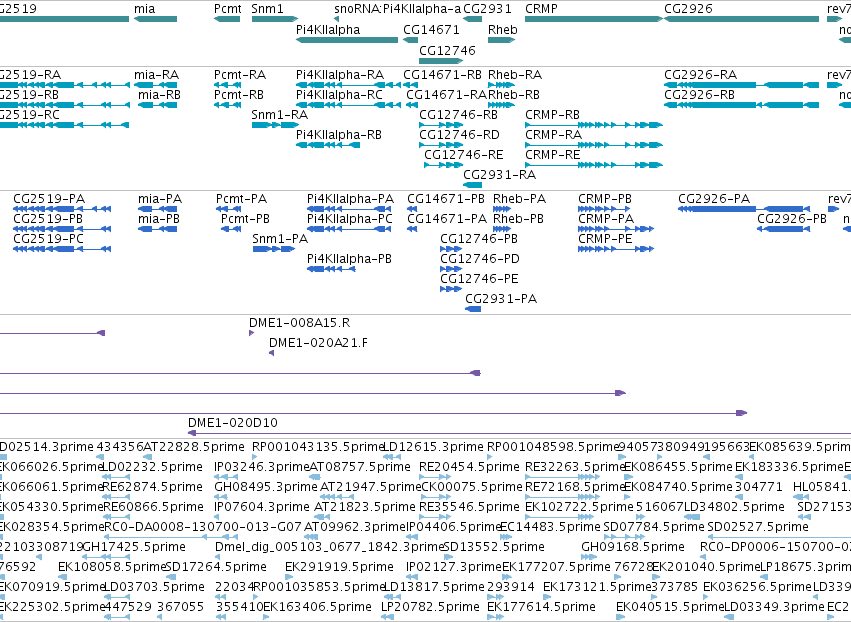Select the mia-PA protein

[x=157, y=209]
